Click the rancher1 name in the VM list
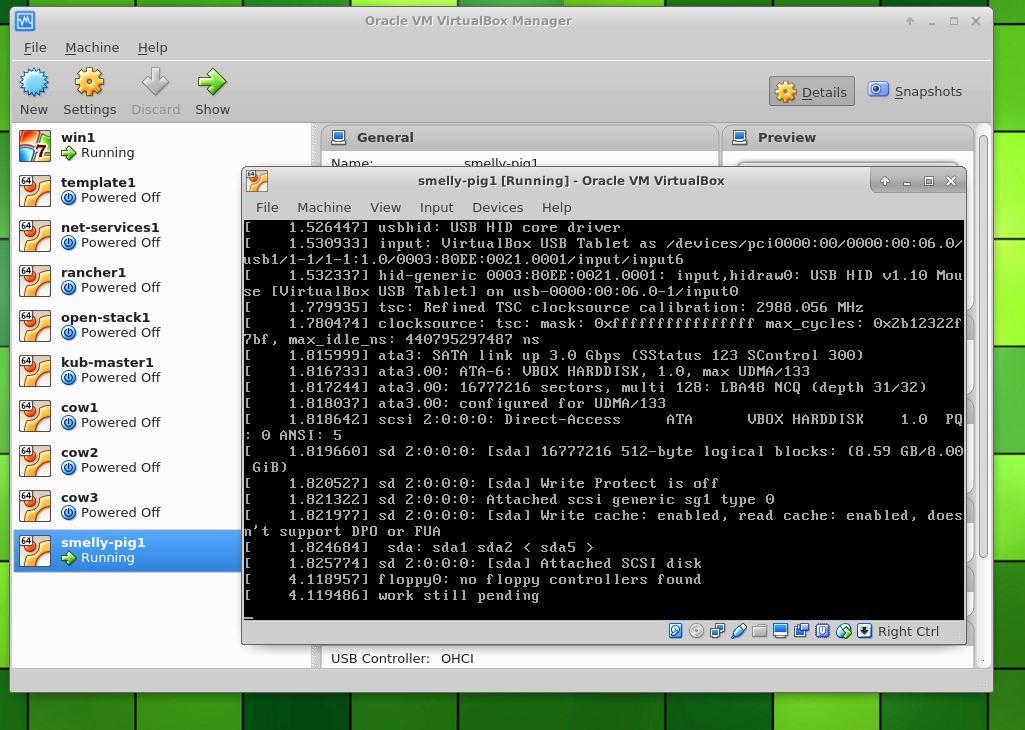 tap(93, 273)
